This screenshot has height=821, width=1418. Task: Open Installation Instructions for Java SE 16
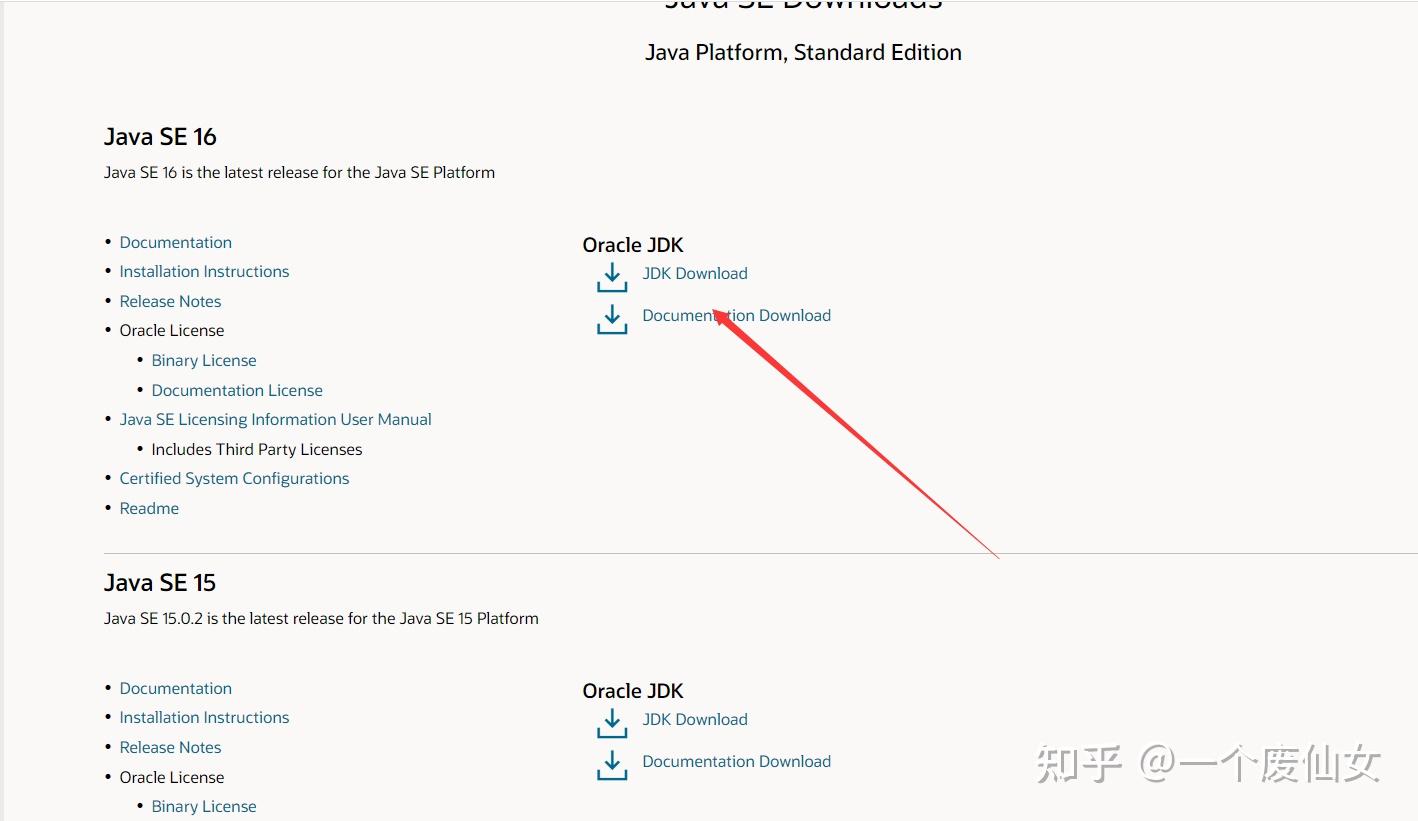[x=204, y=271]
